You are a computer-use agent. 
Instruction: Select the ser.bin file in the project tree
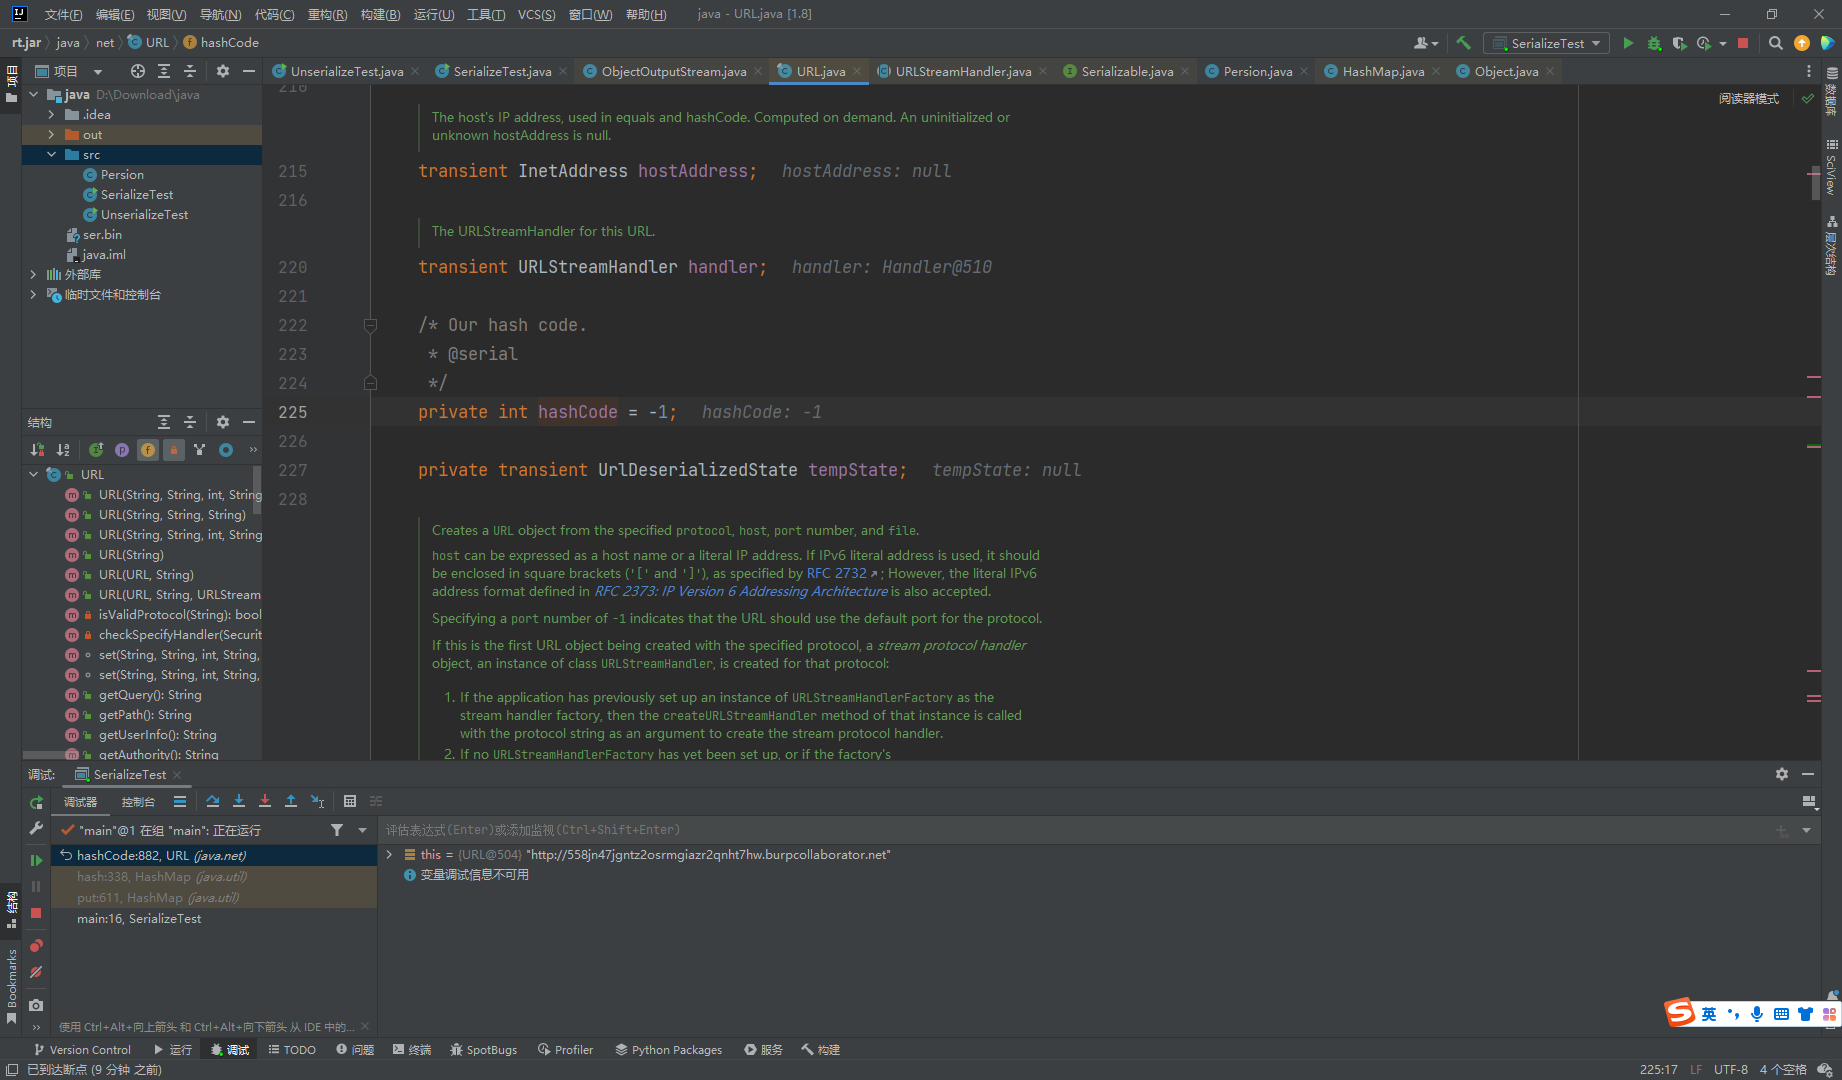[102, 235]
